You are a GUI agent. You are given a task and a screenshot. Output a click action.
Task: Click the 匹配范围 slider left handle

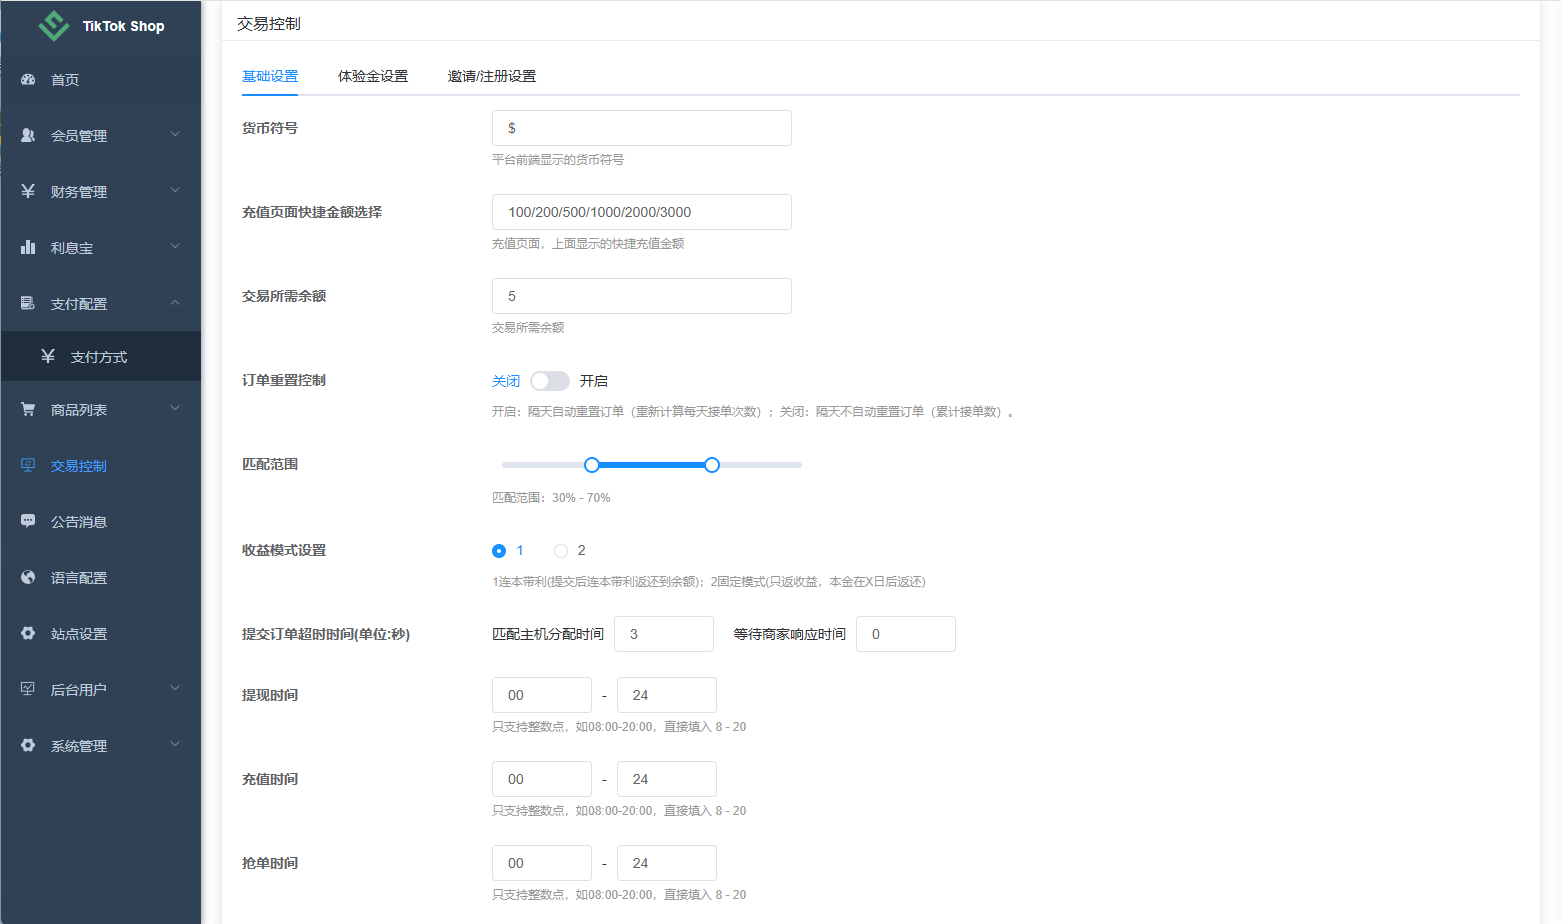[592, 465]
